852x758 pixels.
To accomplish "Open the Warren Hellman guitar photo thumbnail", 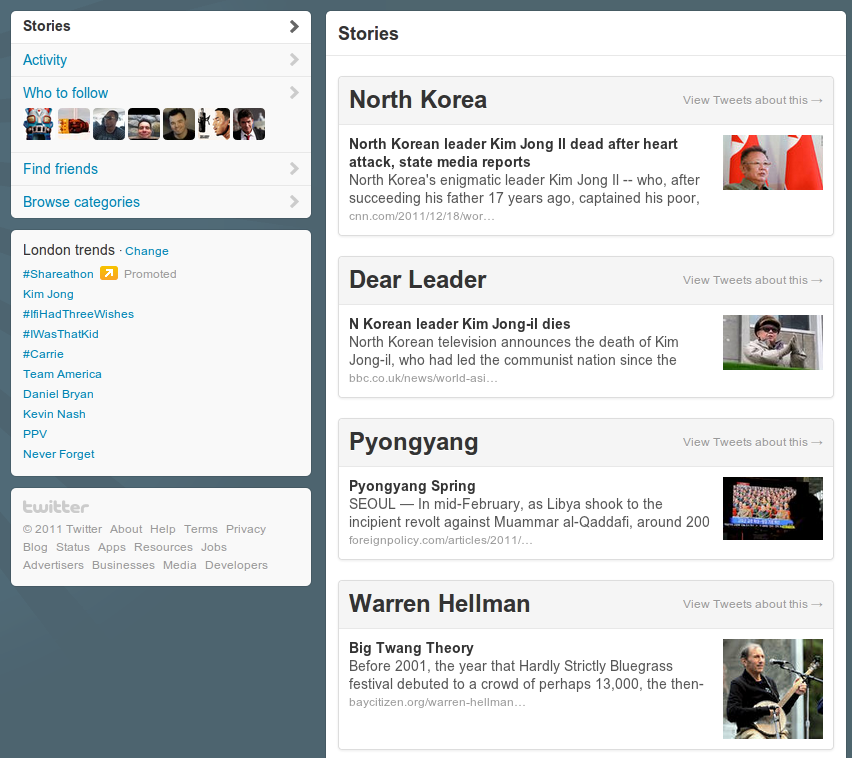I will 772,689.
